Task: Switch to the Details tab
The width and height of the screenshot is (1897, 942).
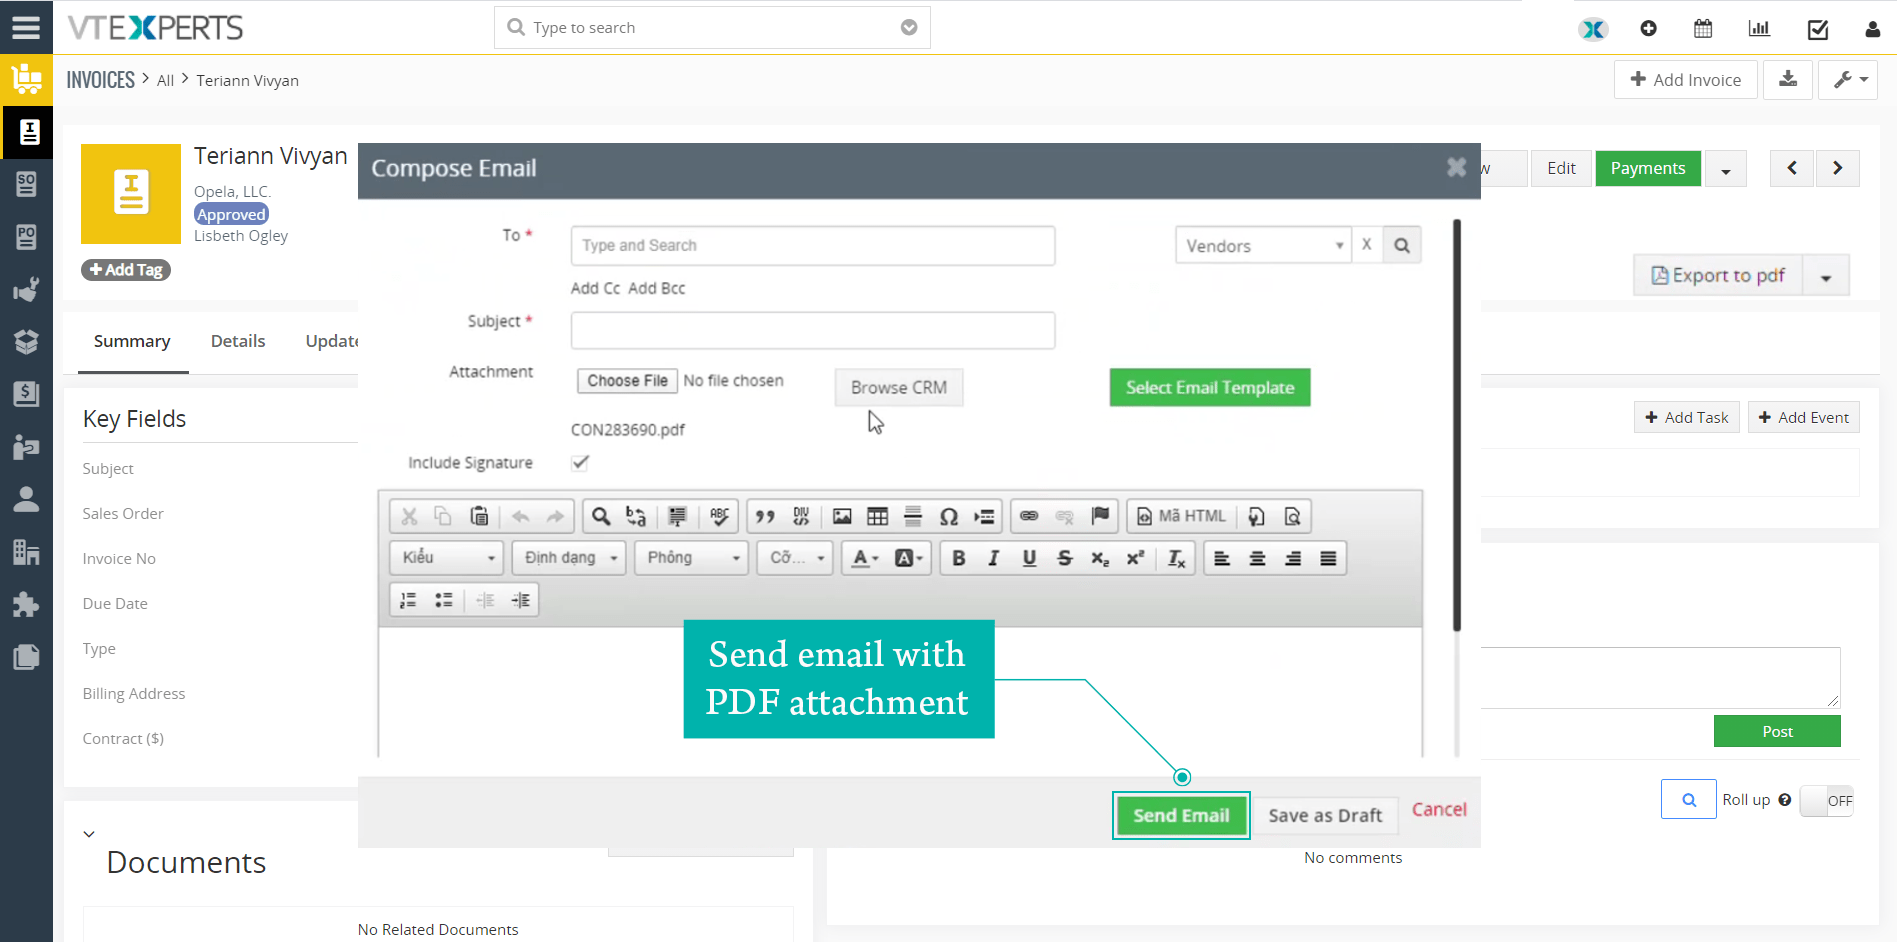Action: (238, 341)
